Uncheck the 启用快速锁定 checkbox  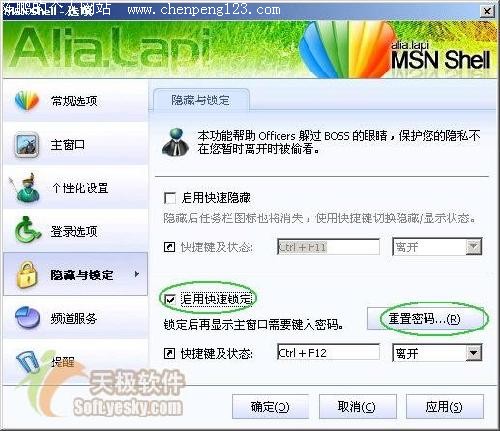pyautogui.click(x=170, y=299)
